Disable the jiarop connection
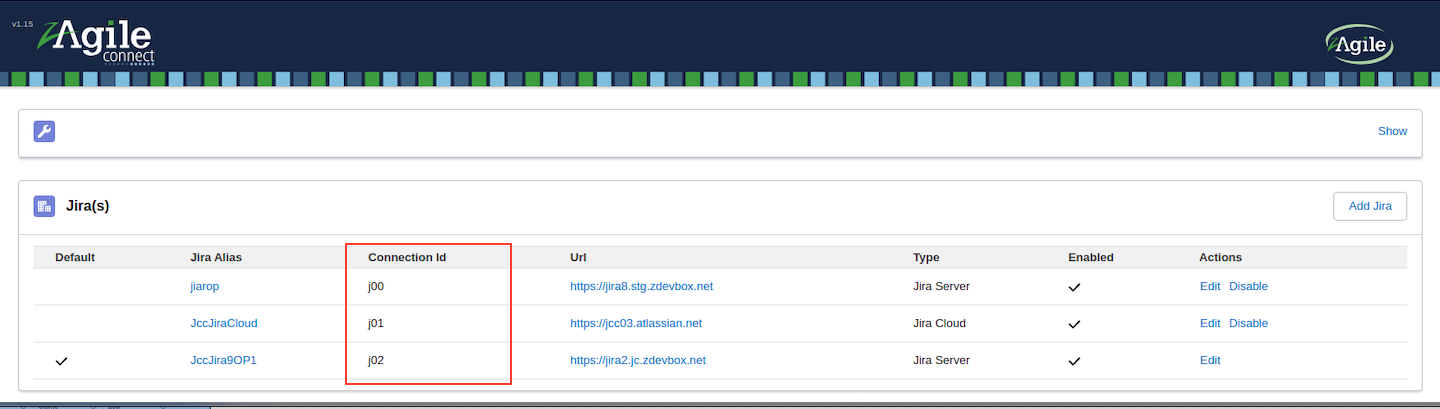 click(1248, 286)
